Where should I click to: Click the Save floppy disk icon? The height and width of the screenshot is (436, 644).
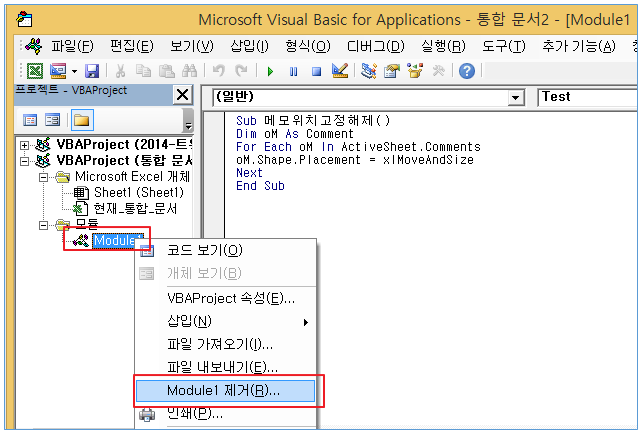coord(92,71)
